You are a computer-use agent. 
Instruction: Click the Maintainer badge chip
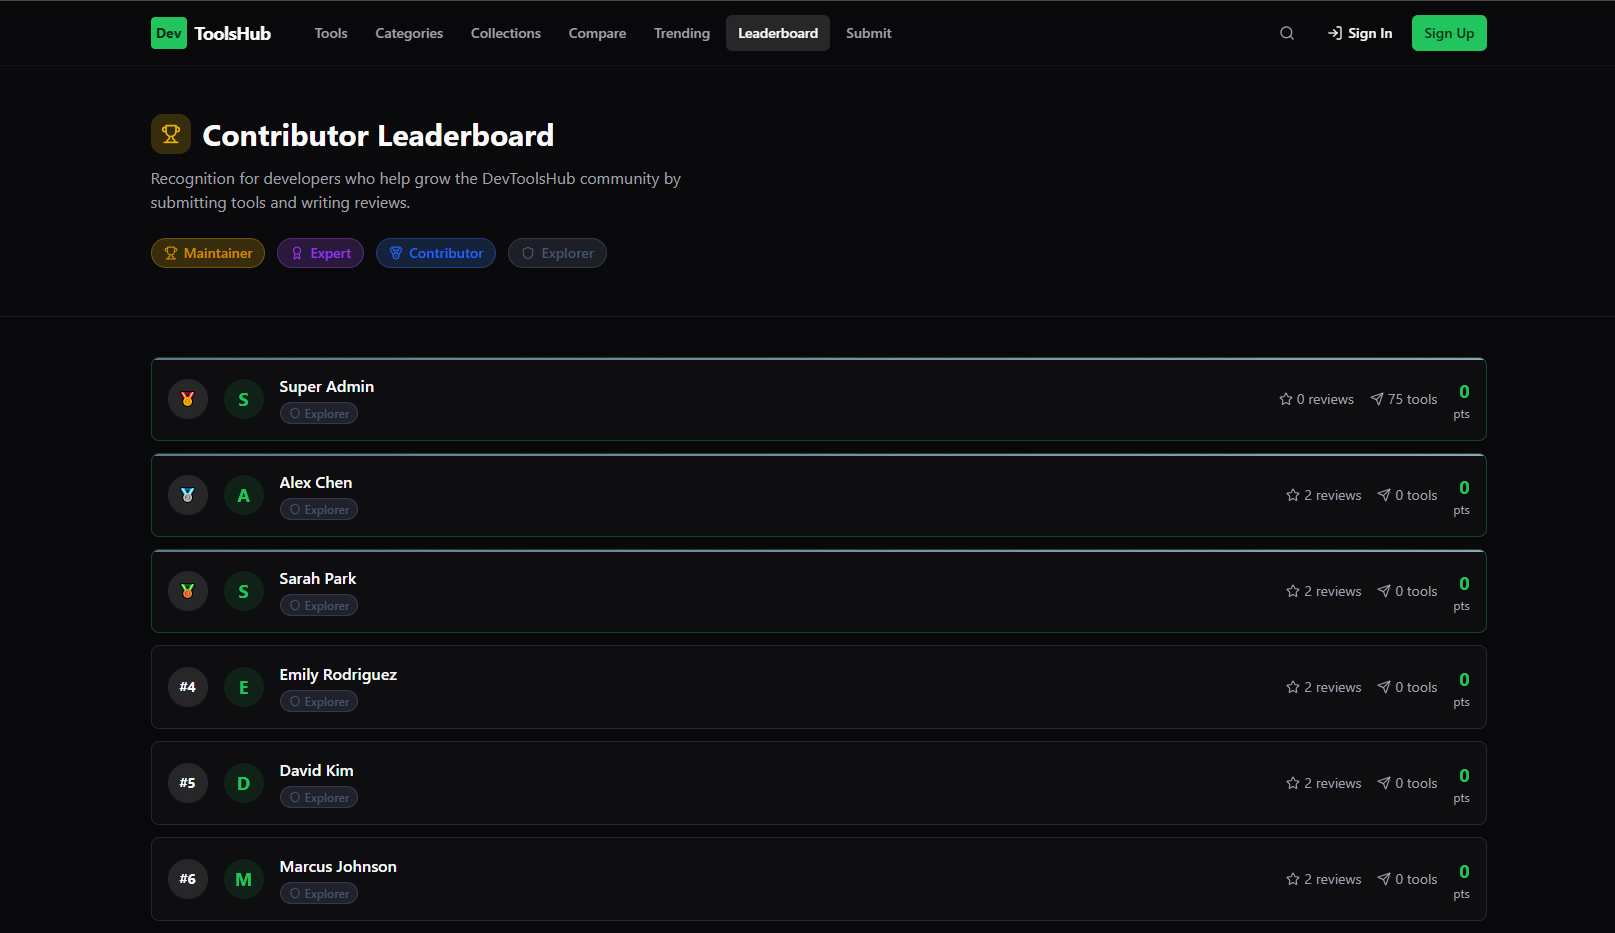208,253
